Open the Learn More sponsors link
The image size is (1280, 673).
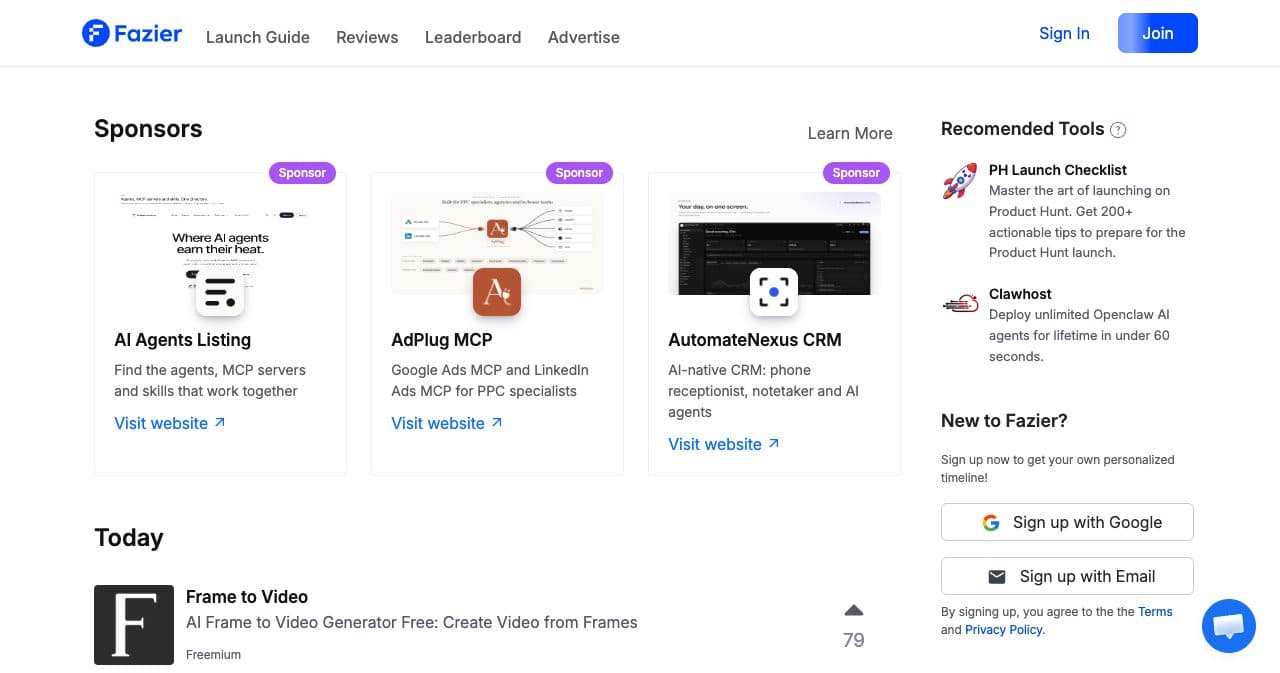coord(850,133)
